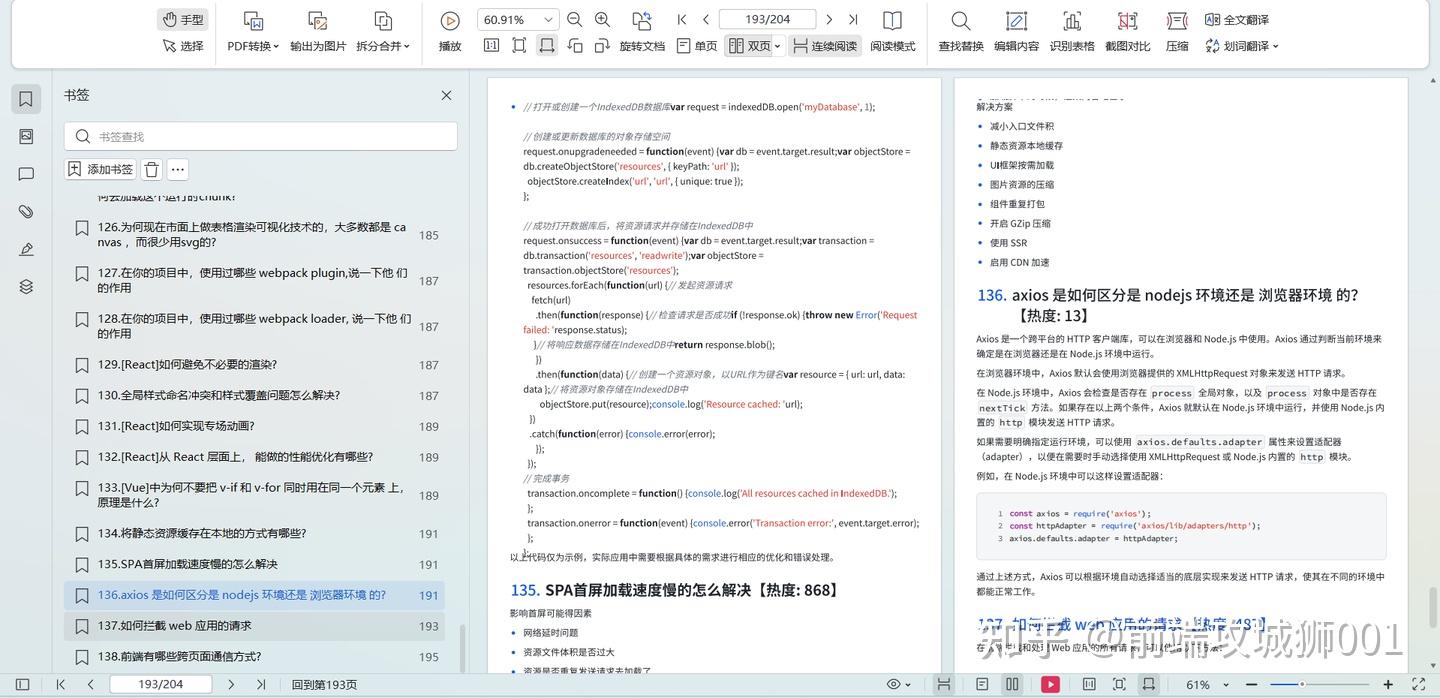Close the 书签 bookmarks panel

(446, 95)
